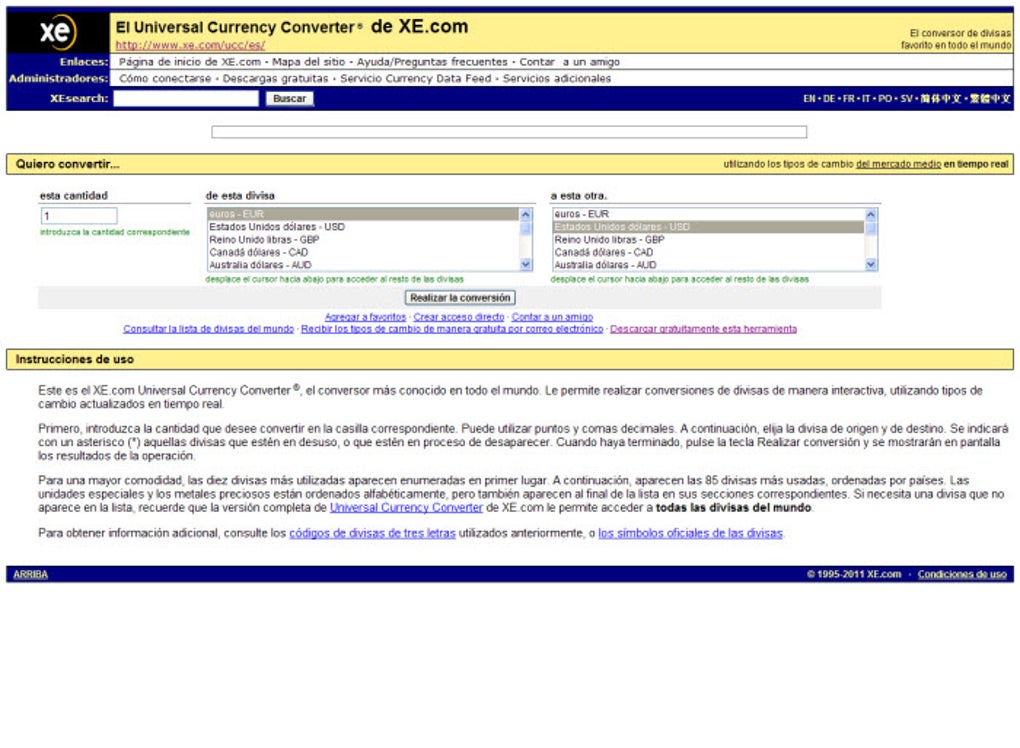Click the down scroll arrow of the source currency list

point(525,264)
